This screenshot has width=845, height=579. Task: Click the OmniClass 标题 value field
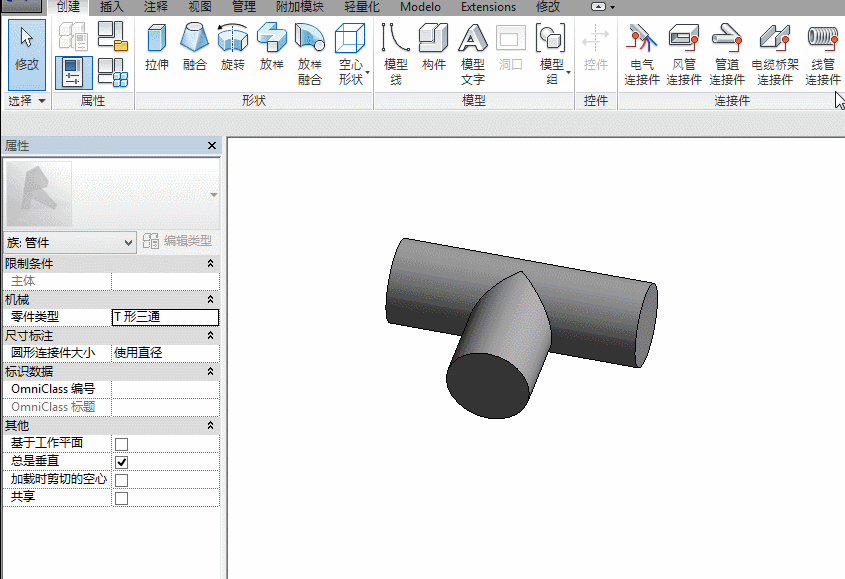(x=165, y=407)
